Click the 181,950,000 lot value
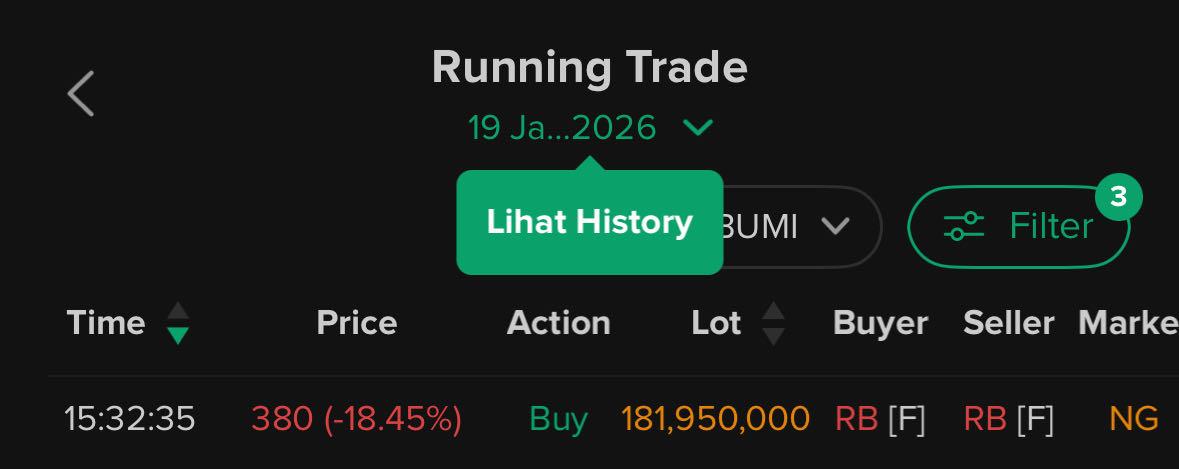The width and height of the screenshot is (1179, 469). 715,419
